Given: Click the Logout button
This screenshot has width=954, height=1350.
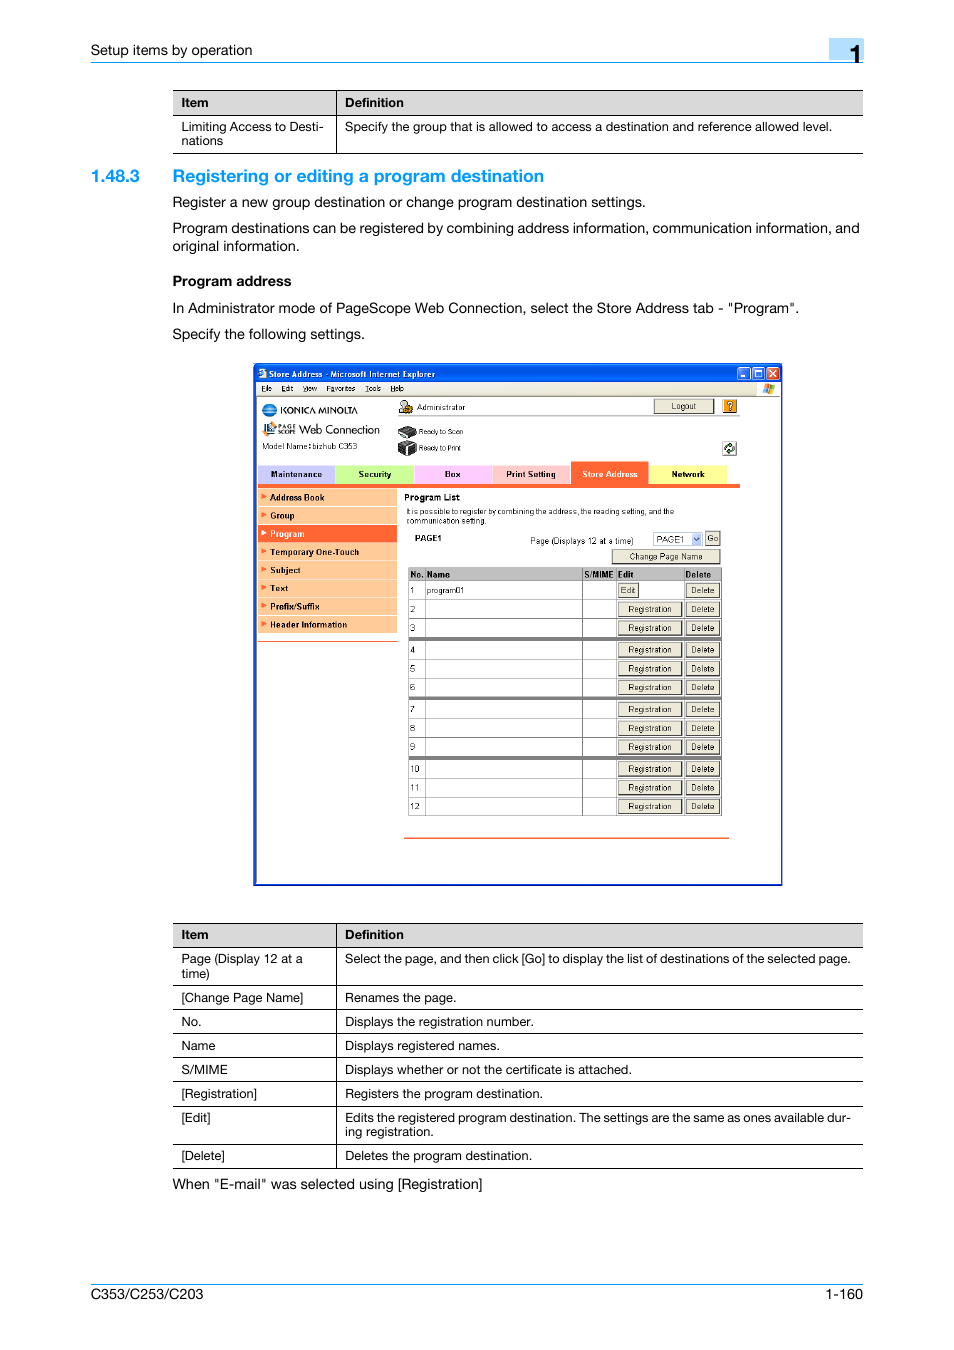Looking at the screenshot, I should coord(684,406).
